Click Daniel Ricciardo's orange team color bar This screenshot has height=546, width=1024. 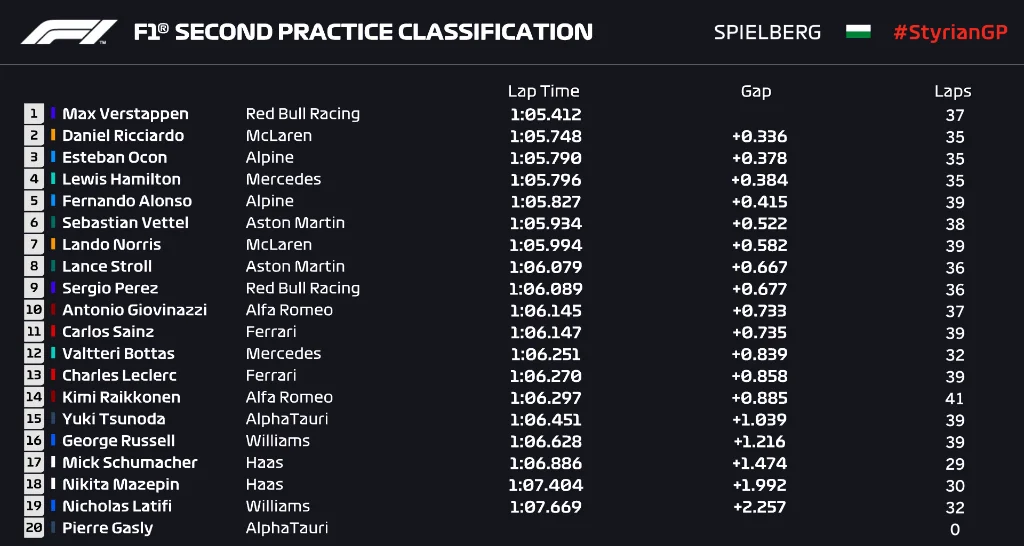pyautogui.click(x=54, y=136)
